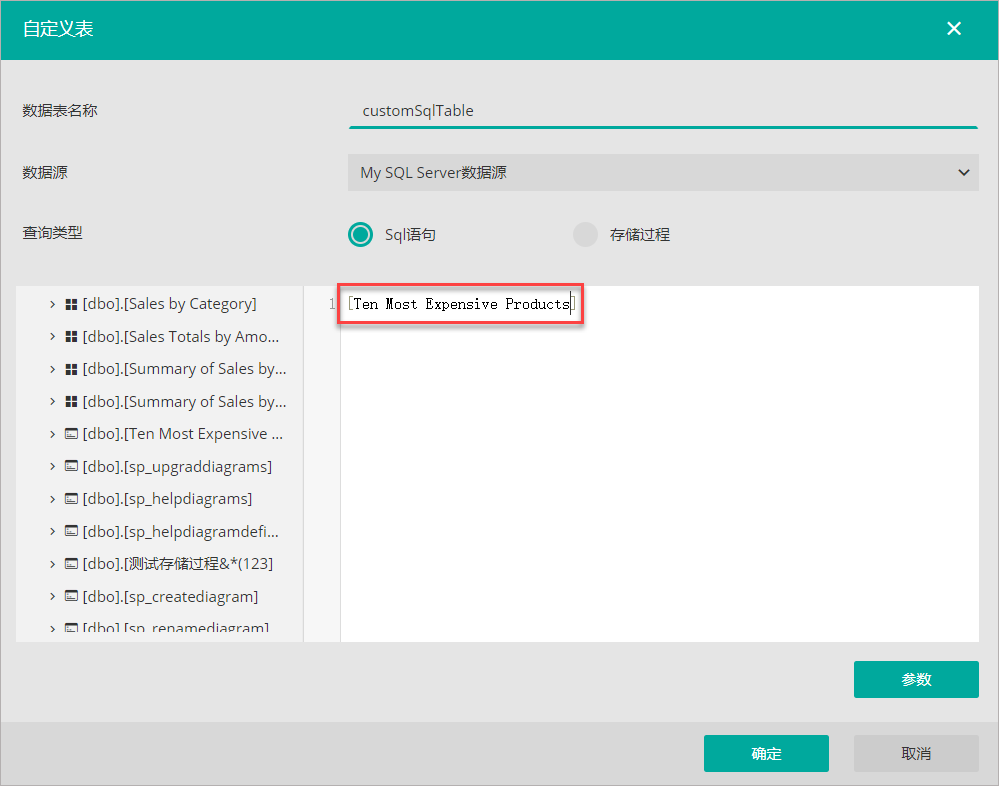The width and height of the screenshot is (999, 786).
Task: Expand the [dbo].[Sales by Category] tree node
Action: click(x=52, y=304)
